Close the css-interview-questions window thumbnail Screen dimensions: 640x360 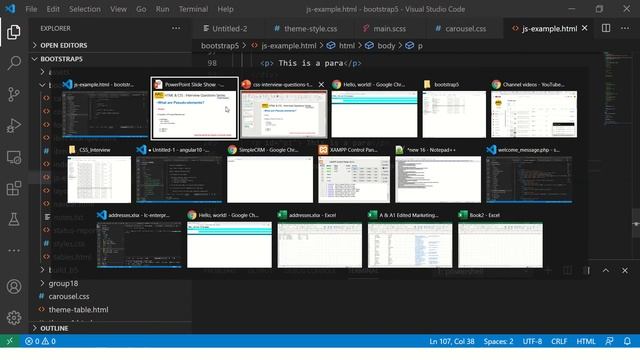click(x=321, y=84)
